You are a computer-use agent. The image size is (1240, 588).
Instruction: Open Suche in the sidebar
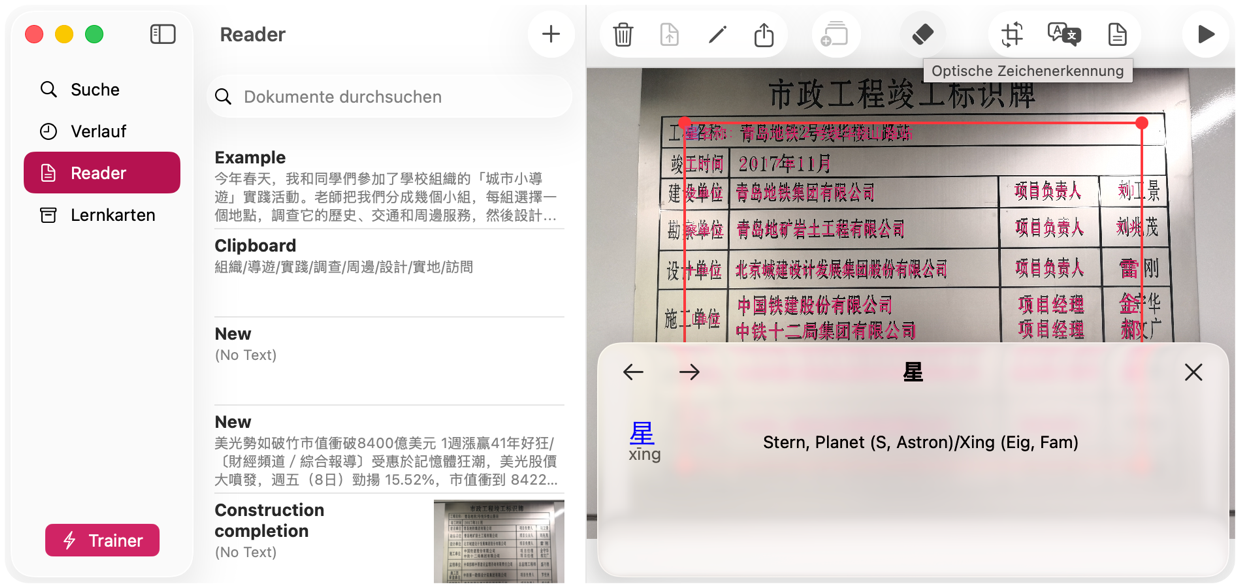pos(102,90)
